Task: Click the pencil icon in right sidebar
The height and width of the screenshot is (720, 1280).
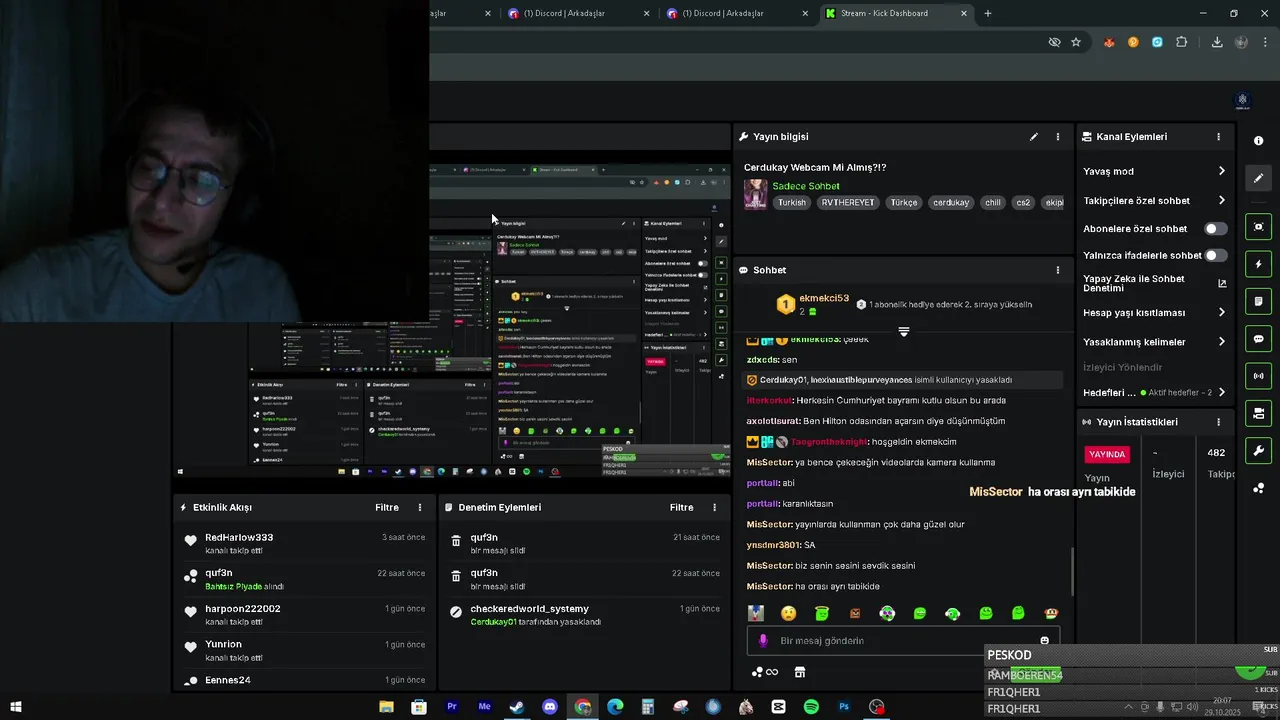Action: pos(1259,178)
